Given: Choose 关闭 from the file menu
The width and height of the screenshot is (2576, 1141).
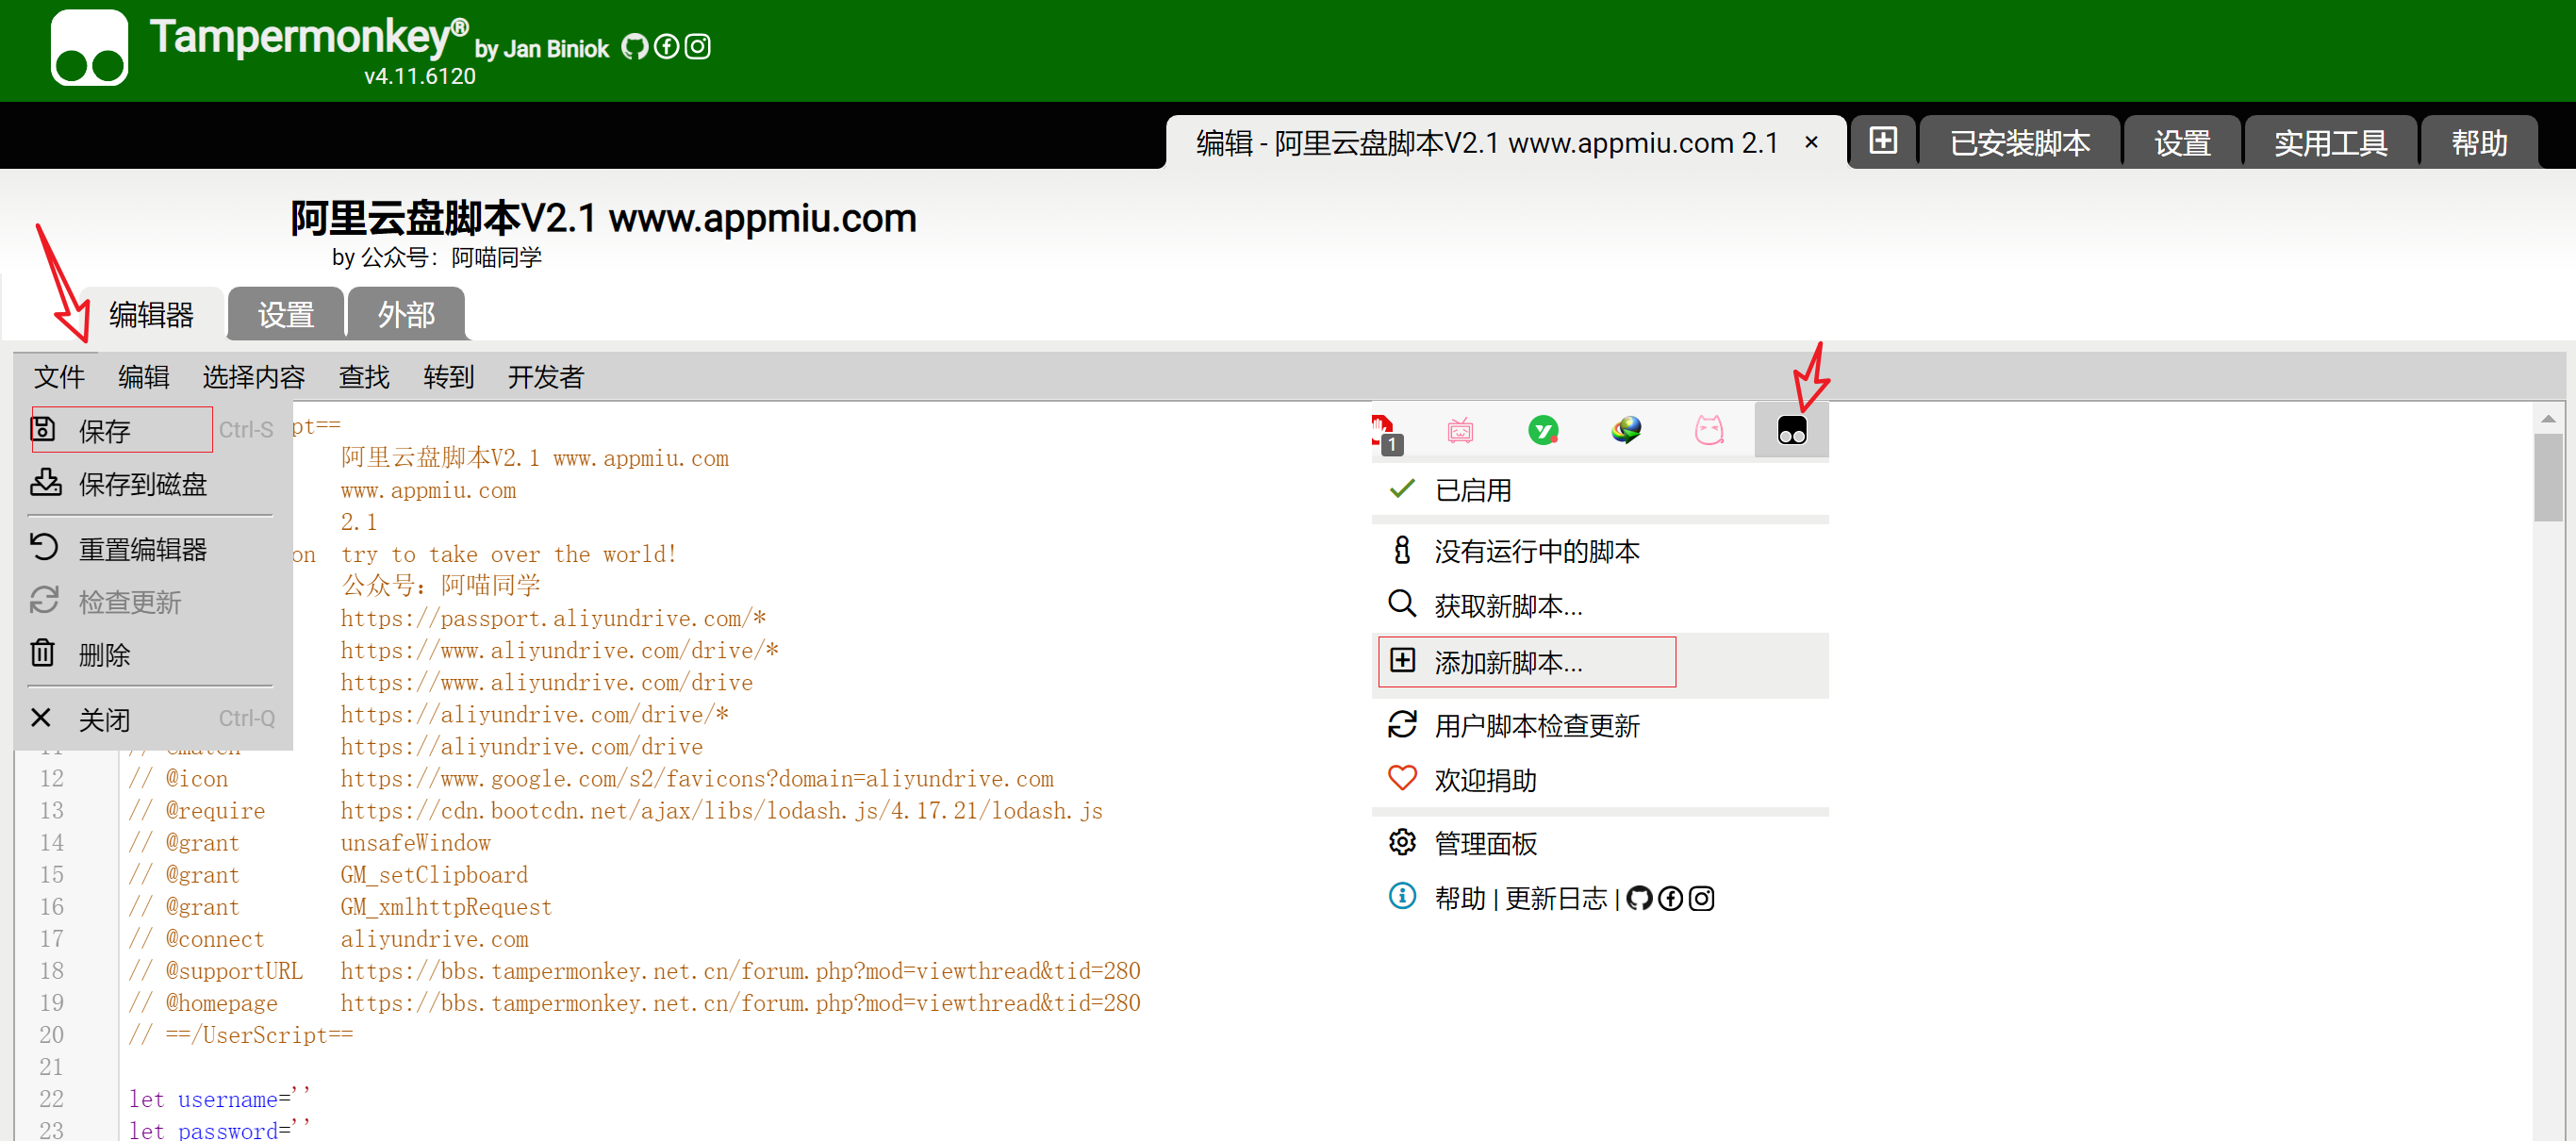Looking at the screenshot, I should point(152,719).
